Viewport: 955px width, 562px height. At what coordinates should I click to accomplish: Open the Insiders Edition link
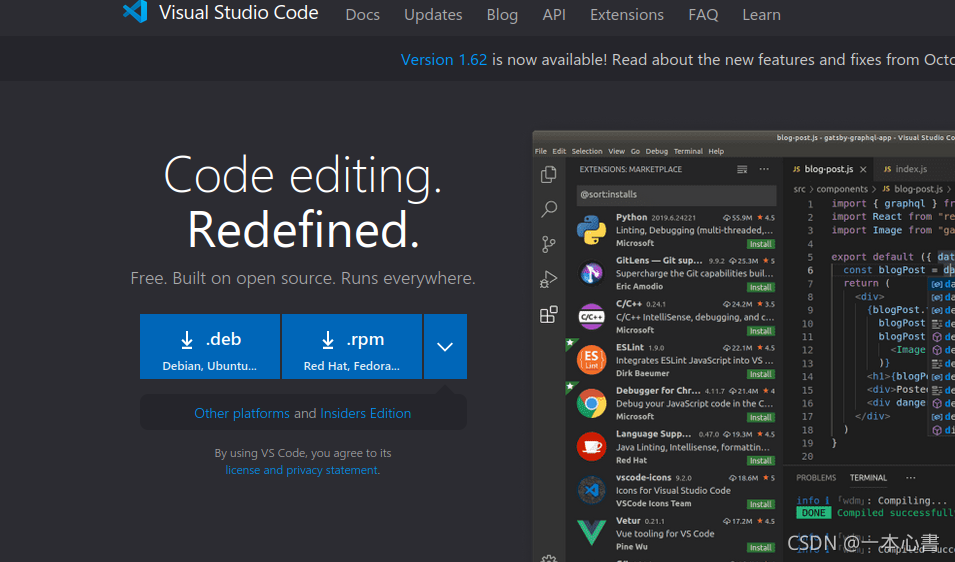(x=365, y=413)
